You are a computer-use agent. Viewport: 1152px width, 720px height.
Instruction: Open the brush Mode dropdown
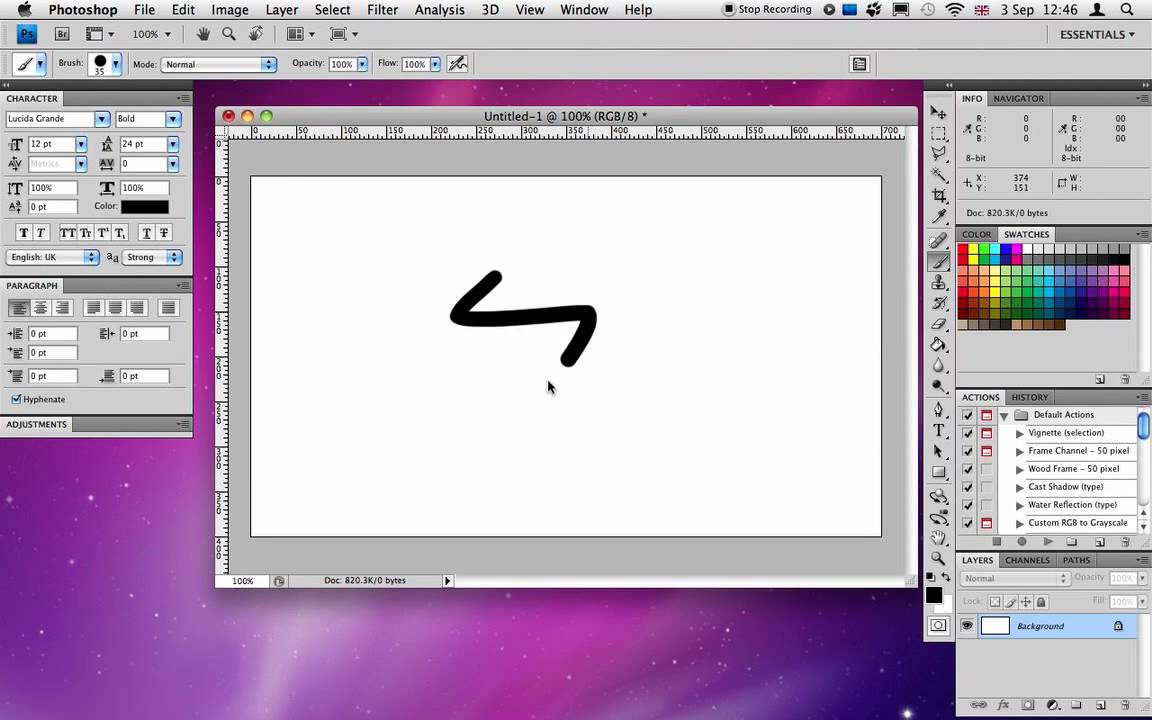click(x=218, y=65)
